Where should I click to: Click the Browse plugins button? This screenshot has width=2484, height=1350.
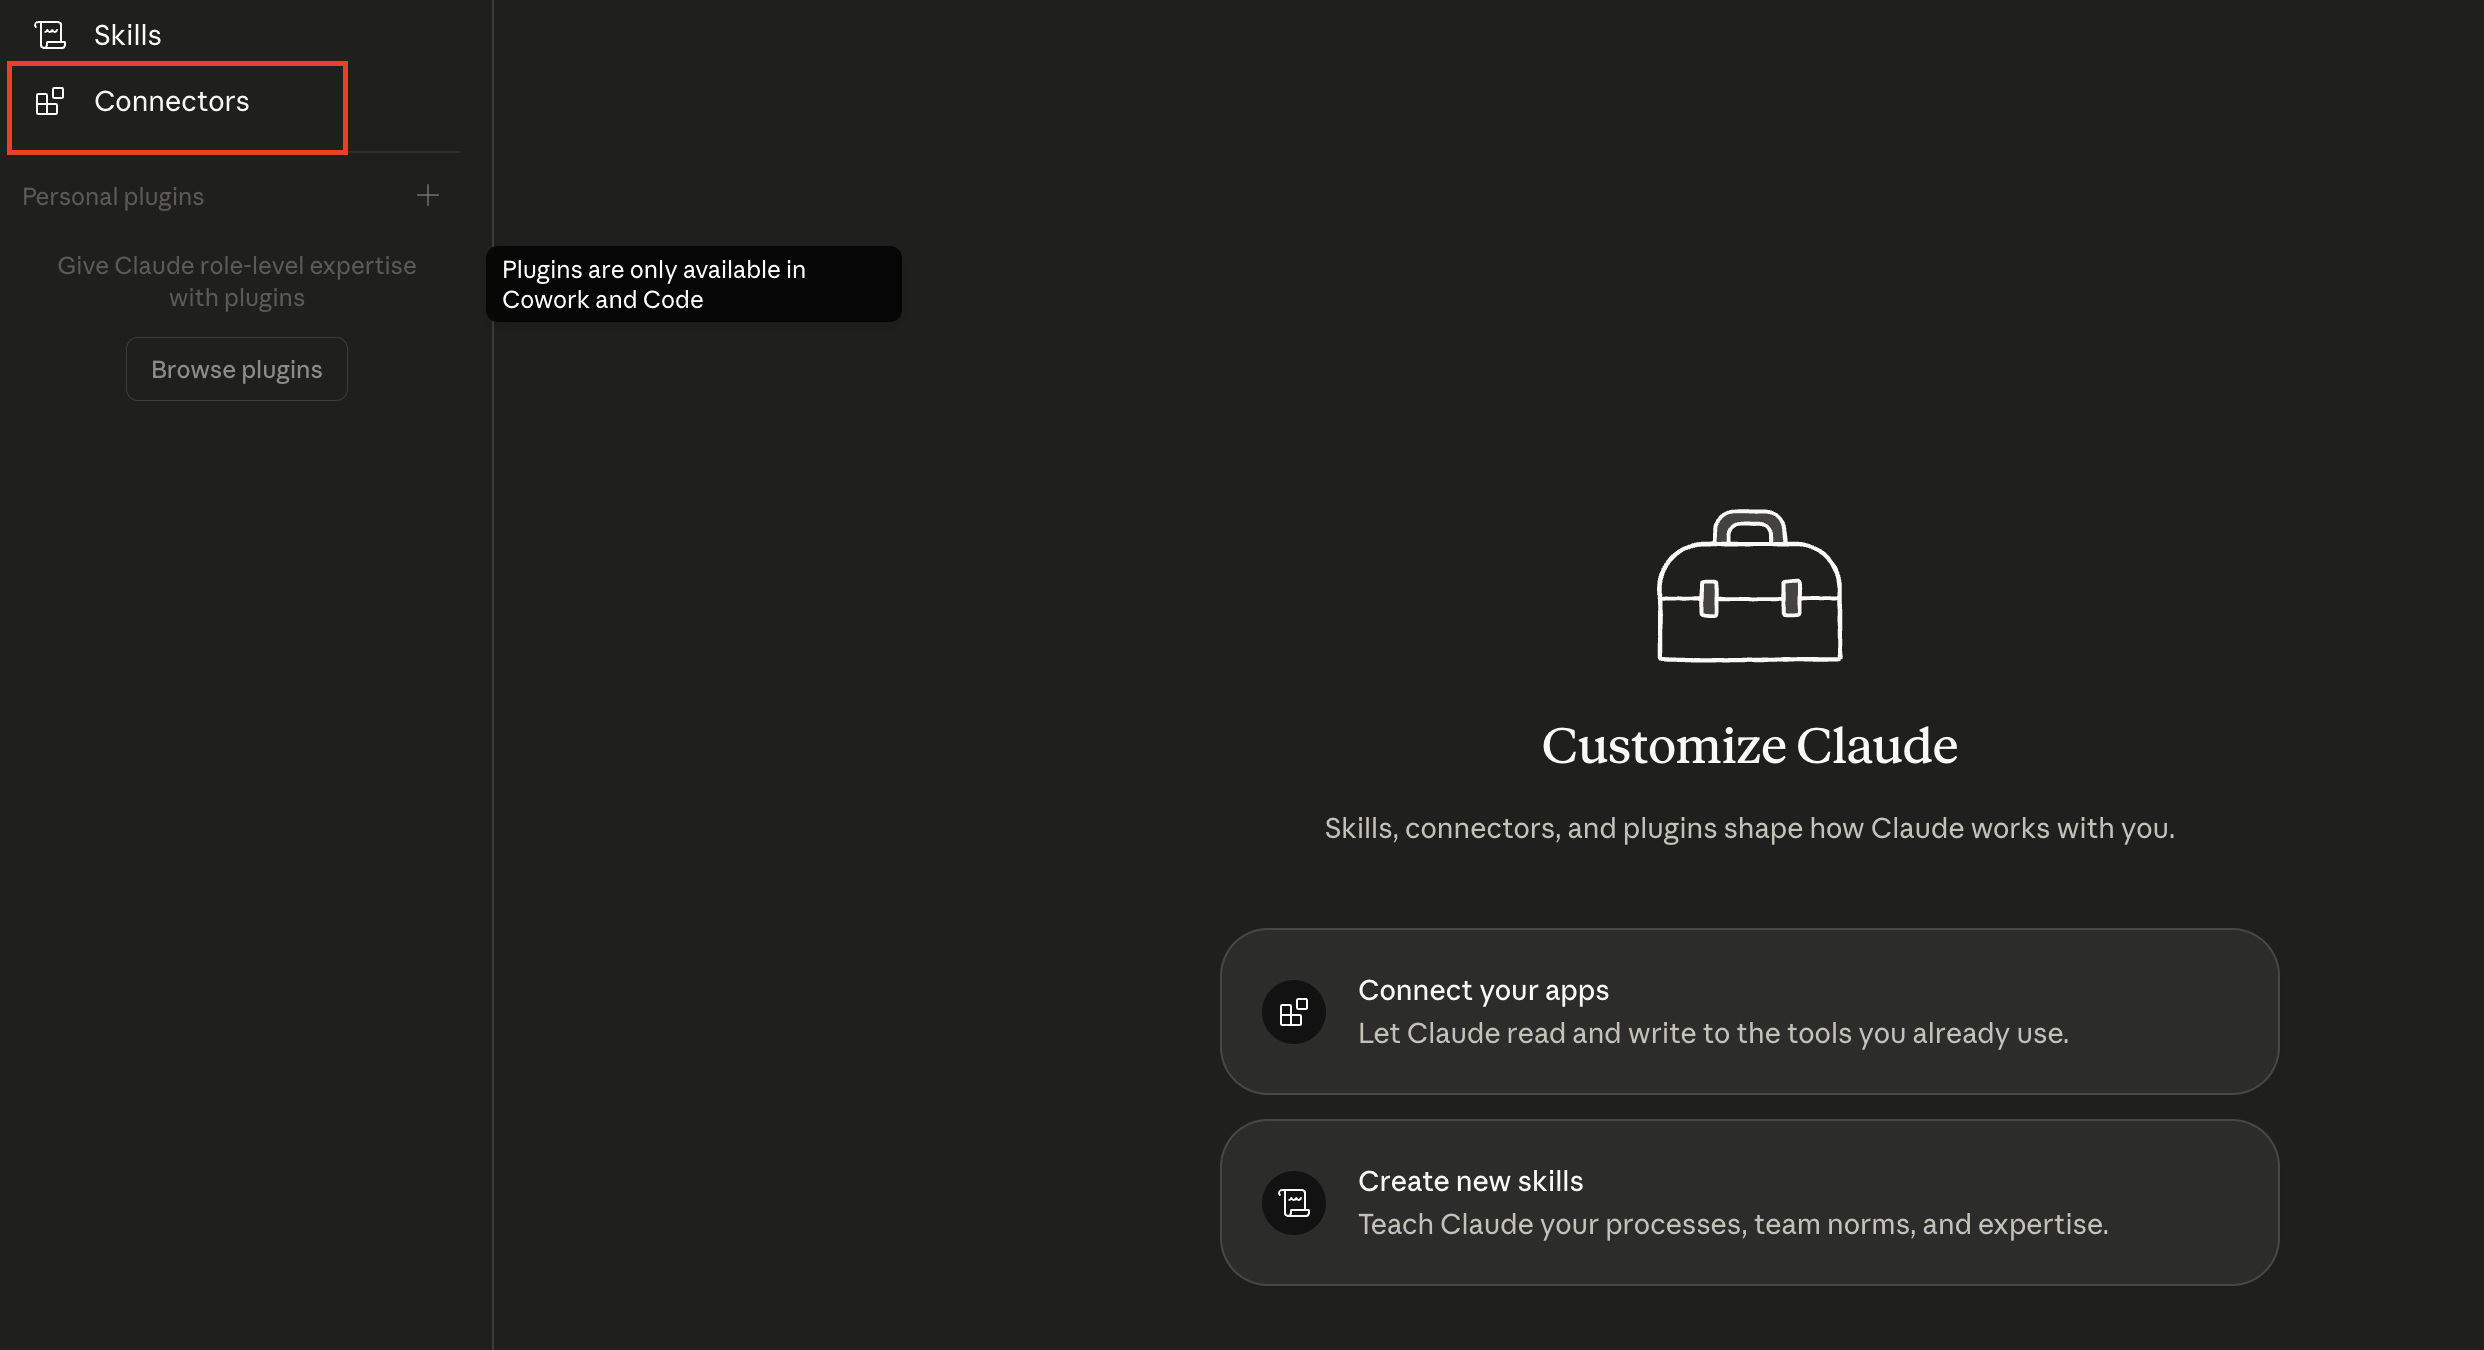[237, 369]
